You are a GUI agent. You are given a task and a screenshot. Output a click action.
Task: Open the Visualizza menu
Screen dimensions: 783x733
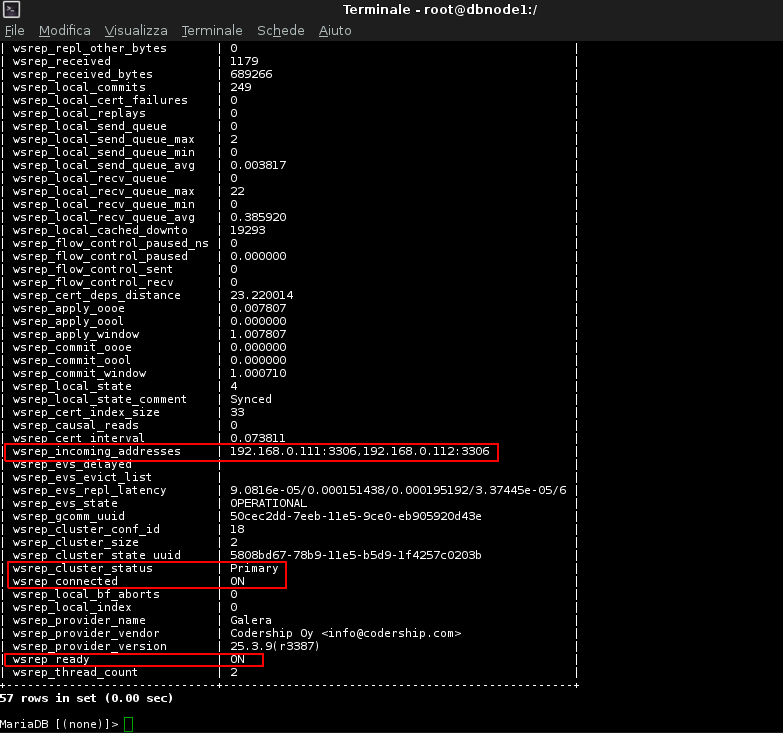click(136, 31)
